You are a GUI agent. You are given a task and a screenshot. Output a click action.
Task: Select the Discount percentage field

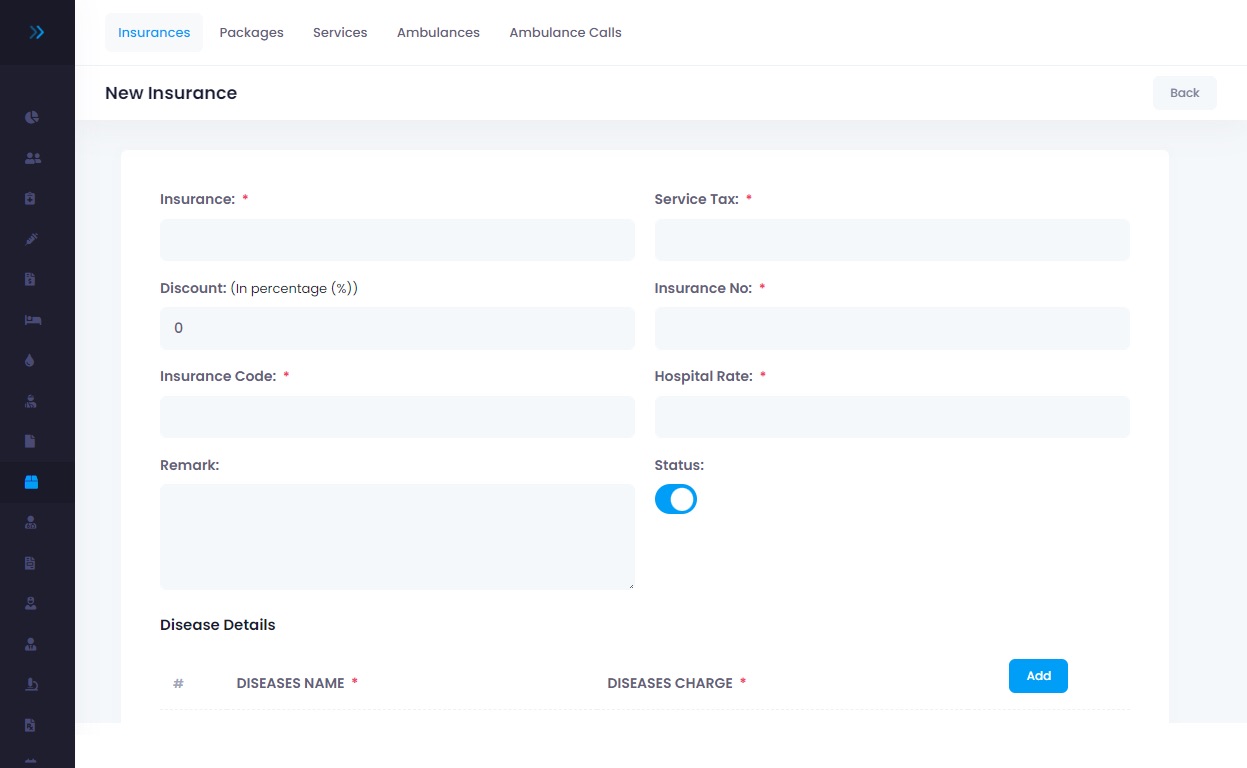(x=397, y=328)
